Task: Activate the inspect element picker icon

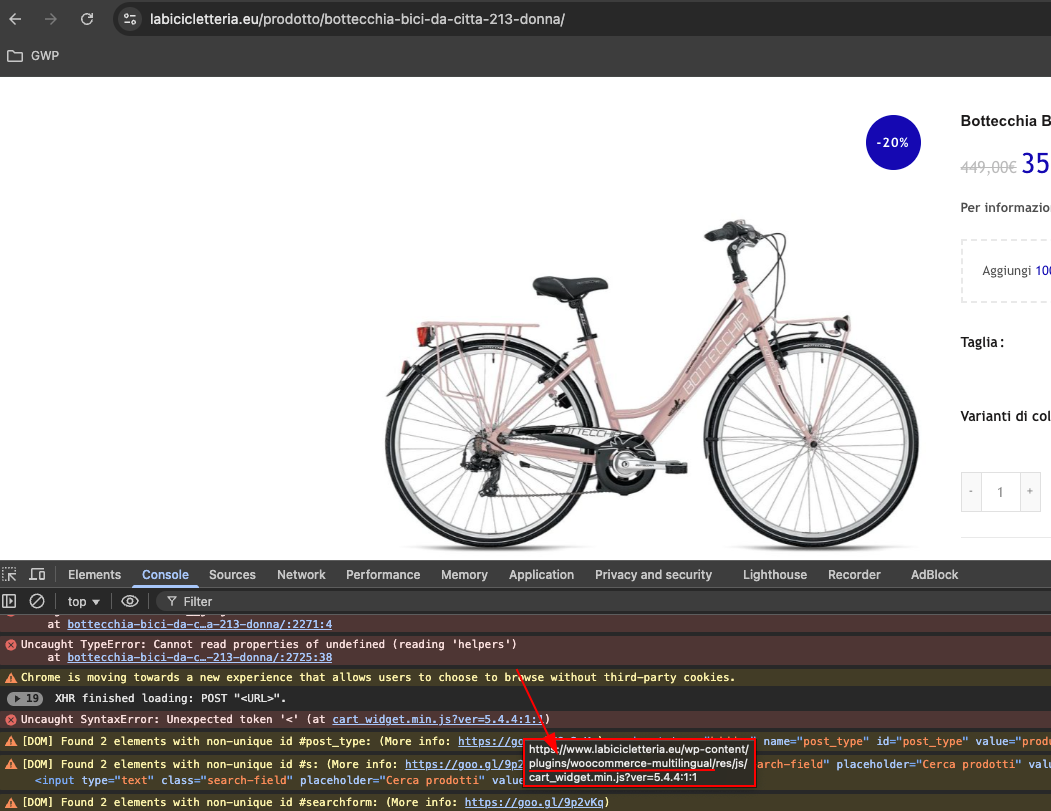Action: pyautogui.click(x=9, y=574)
